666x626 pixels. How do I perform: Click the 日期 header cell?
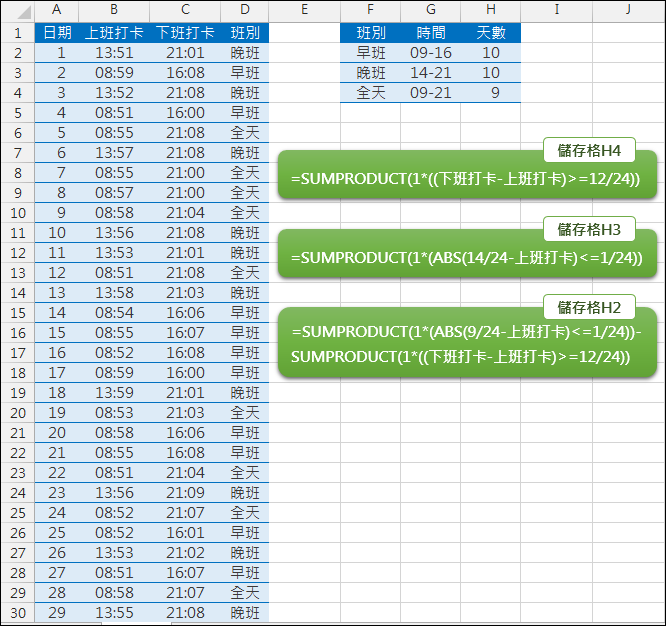pyautogui.click(x=56, y=33)
